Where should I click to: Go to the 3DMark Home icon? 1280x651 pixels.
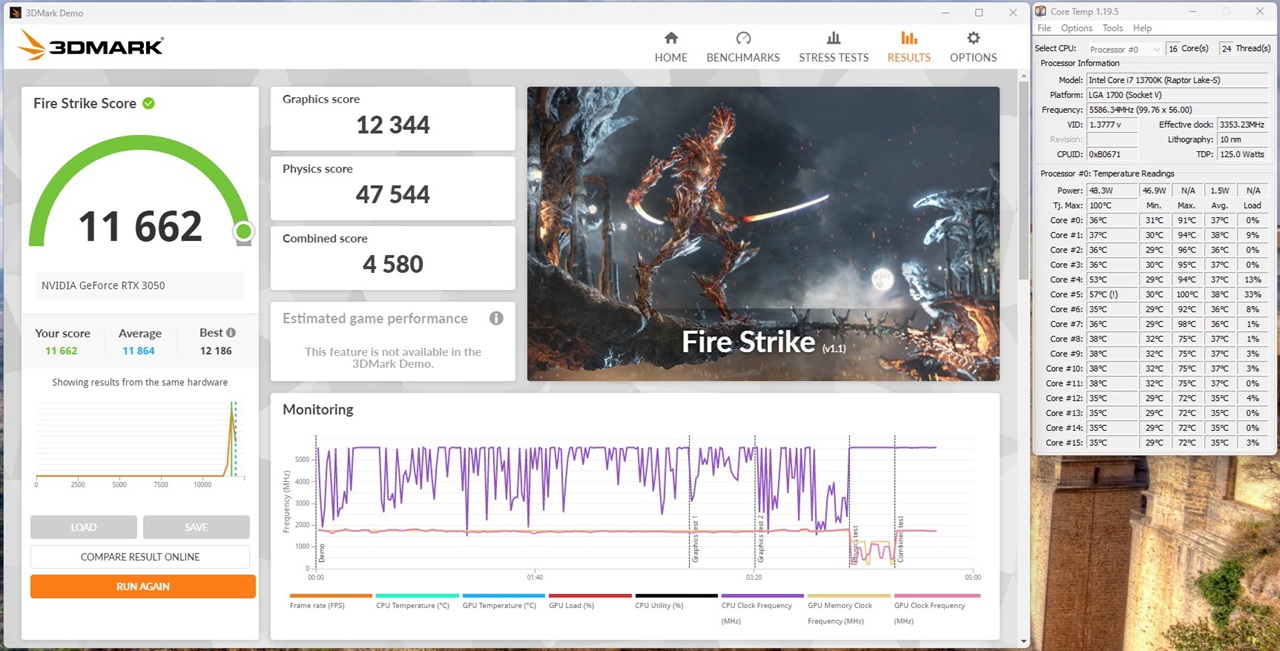pos(671,38)
